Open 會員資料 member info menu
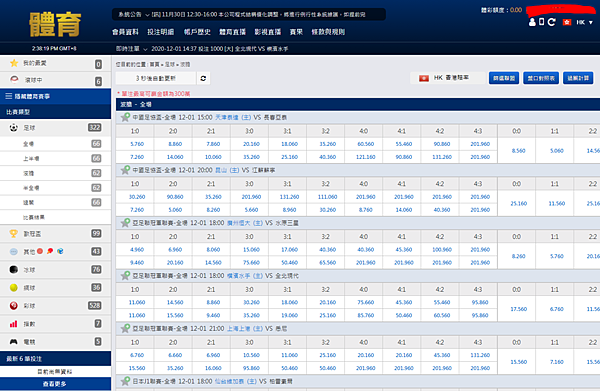The image size is (600, 391). tap(125, 32)
